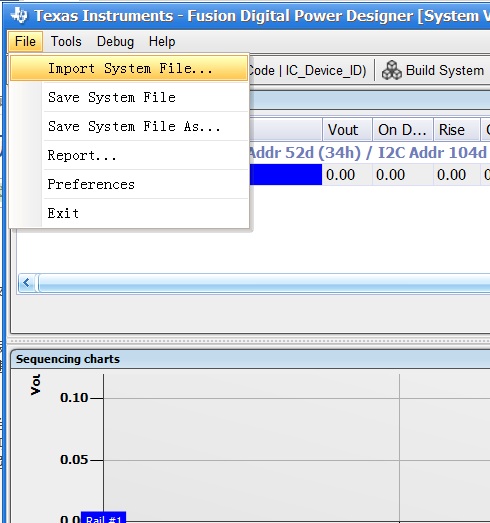Click the IC_Device_ID toolbar text
The width and height of the screenshot is (490, 523).
coord(326,70)
